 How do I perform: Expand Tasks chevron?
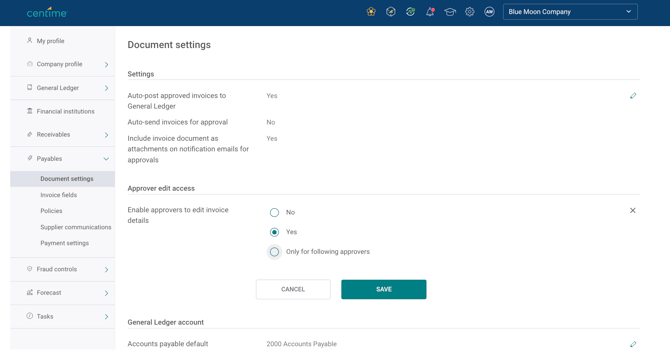106,317
